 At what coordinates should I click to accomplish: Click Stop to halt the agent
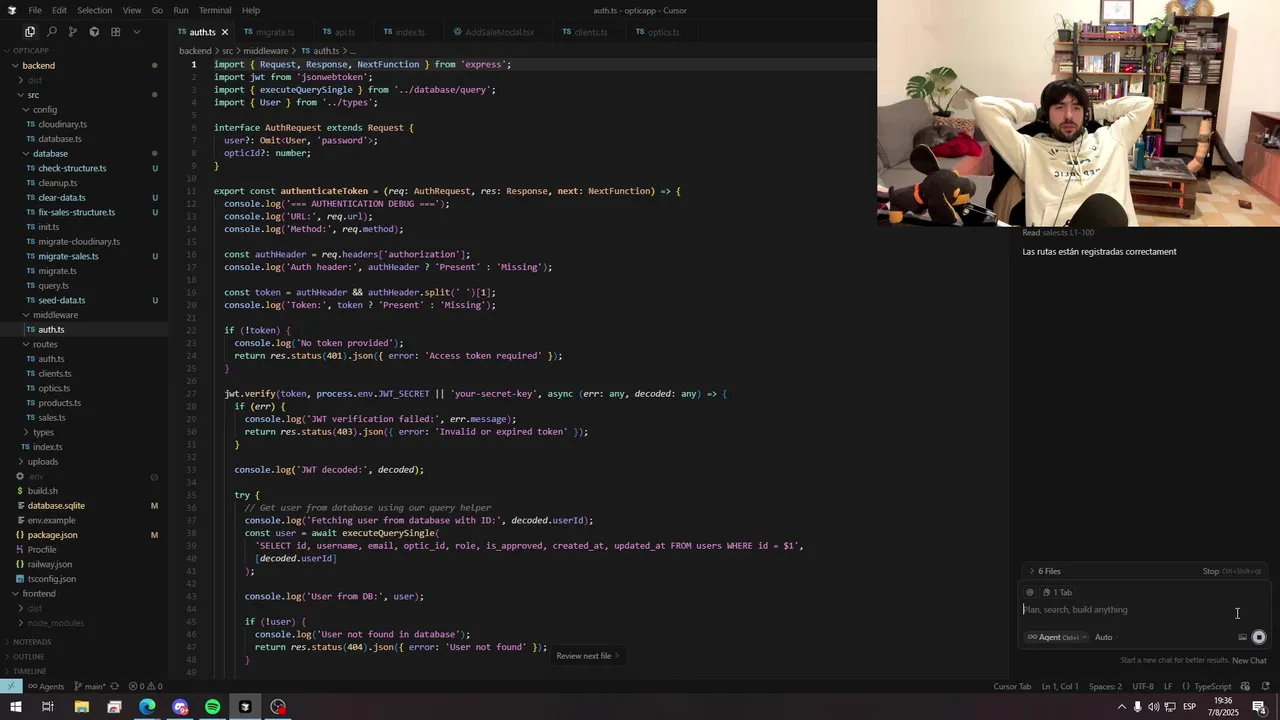pyautogui.click(x=1210, y=571)
